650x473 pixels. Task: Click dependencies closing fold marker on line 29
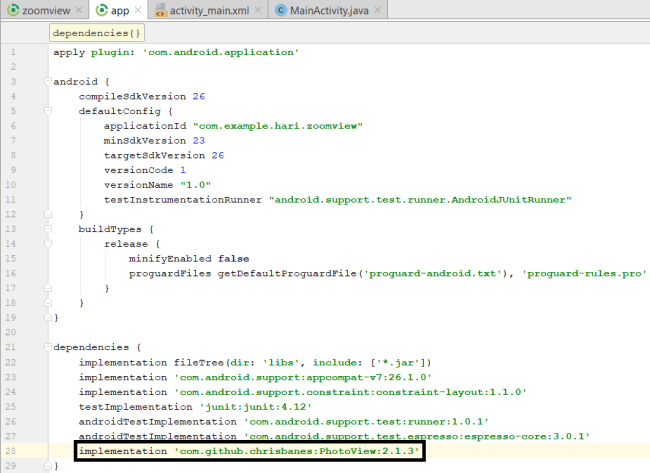(x=48, y=466)
